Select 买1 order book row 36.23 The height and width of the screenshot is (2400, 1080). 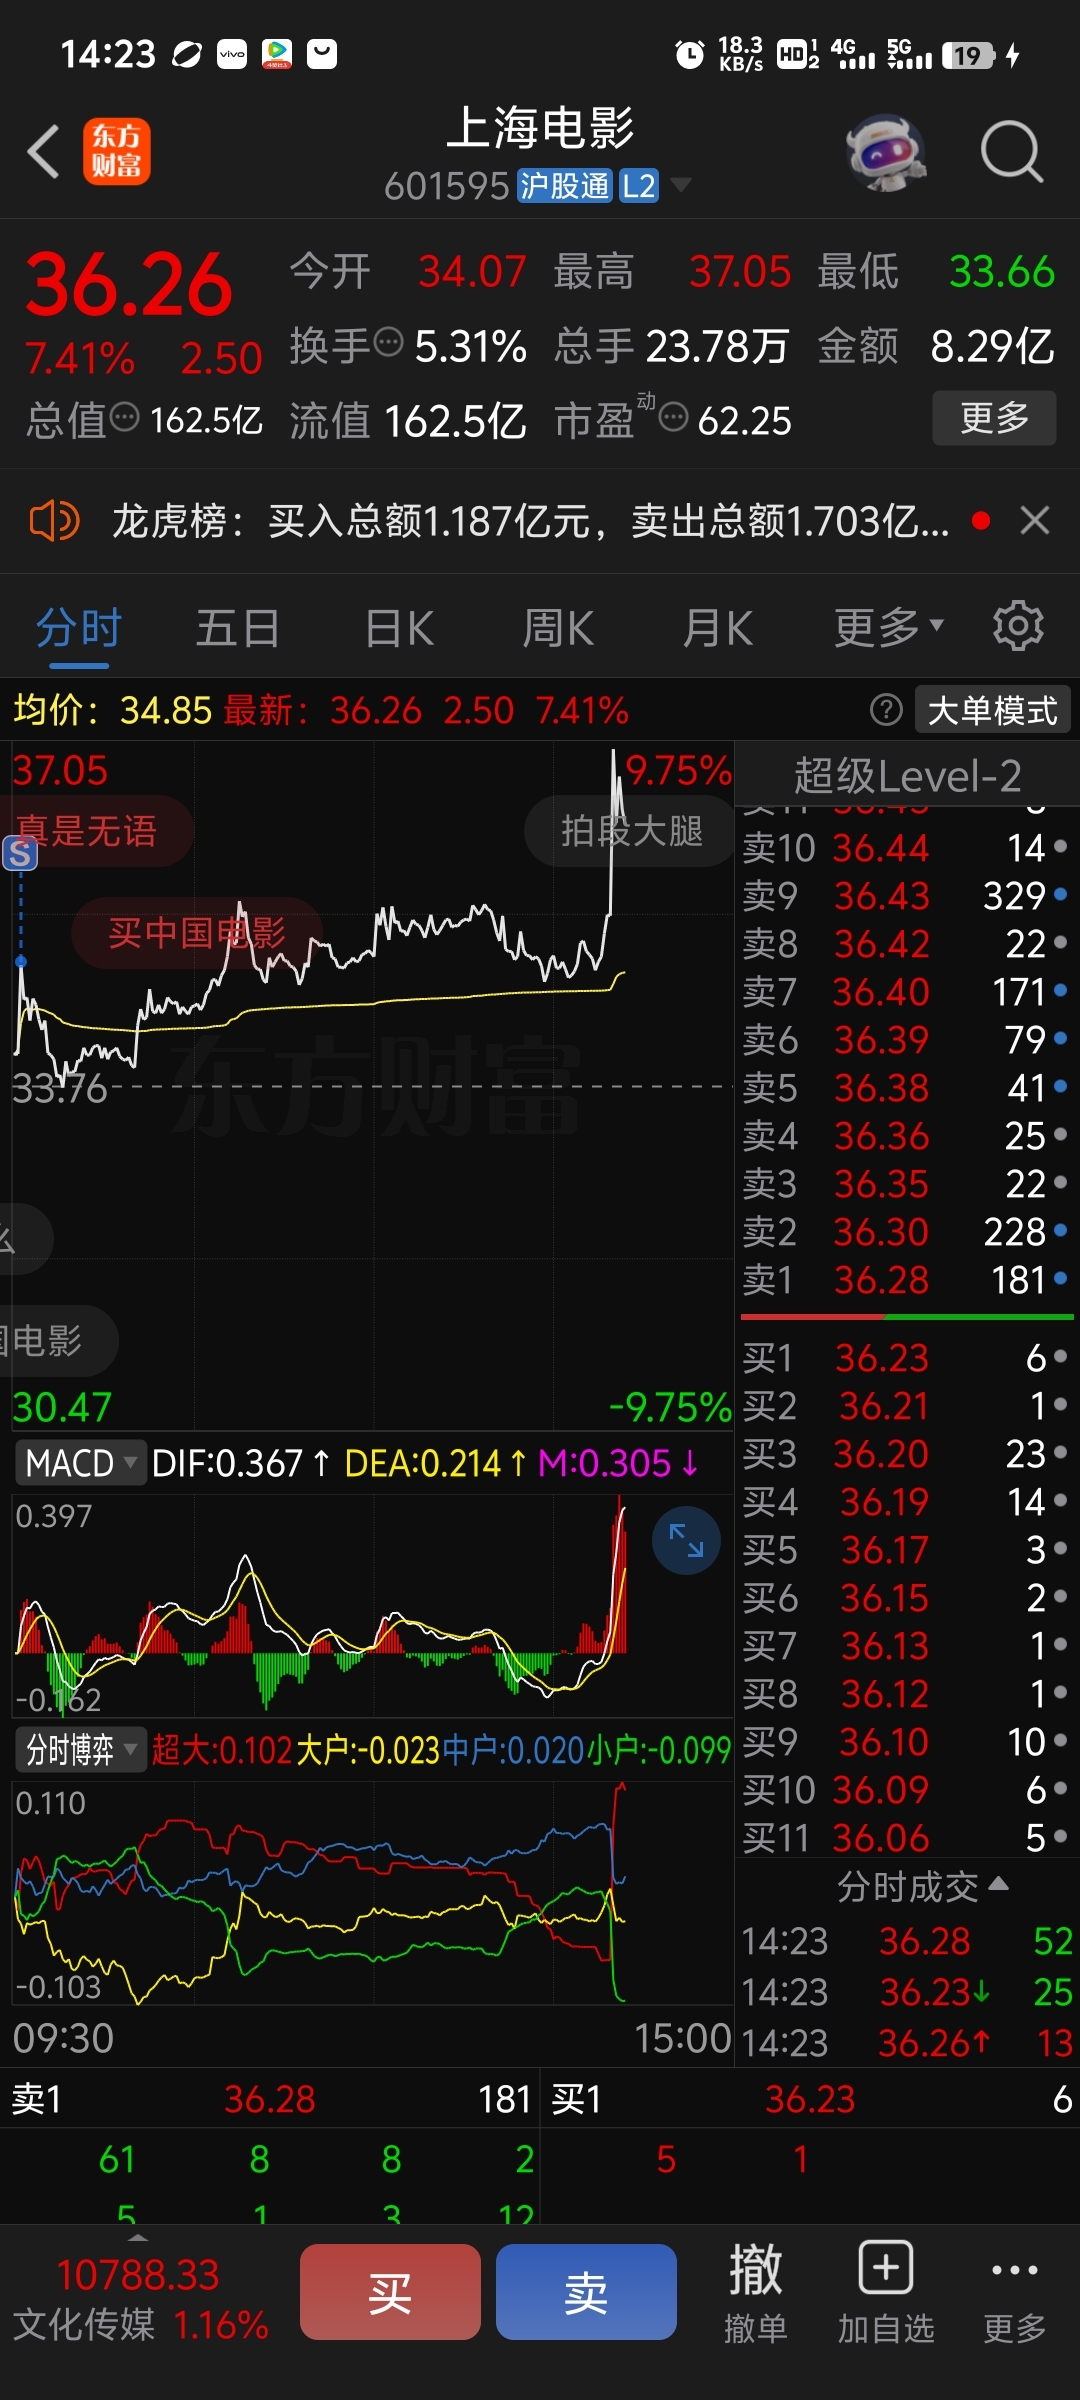click(x=906, y=1358)
